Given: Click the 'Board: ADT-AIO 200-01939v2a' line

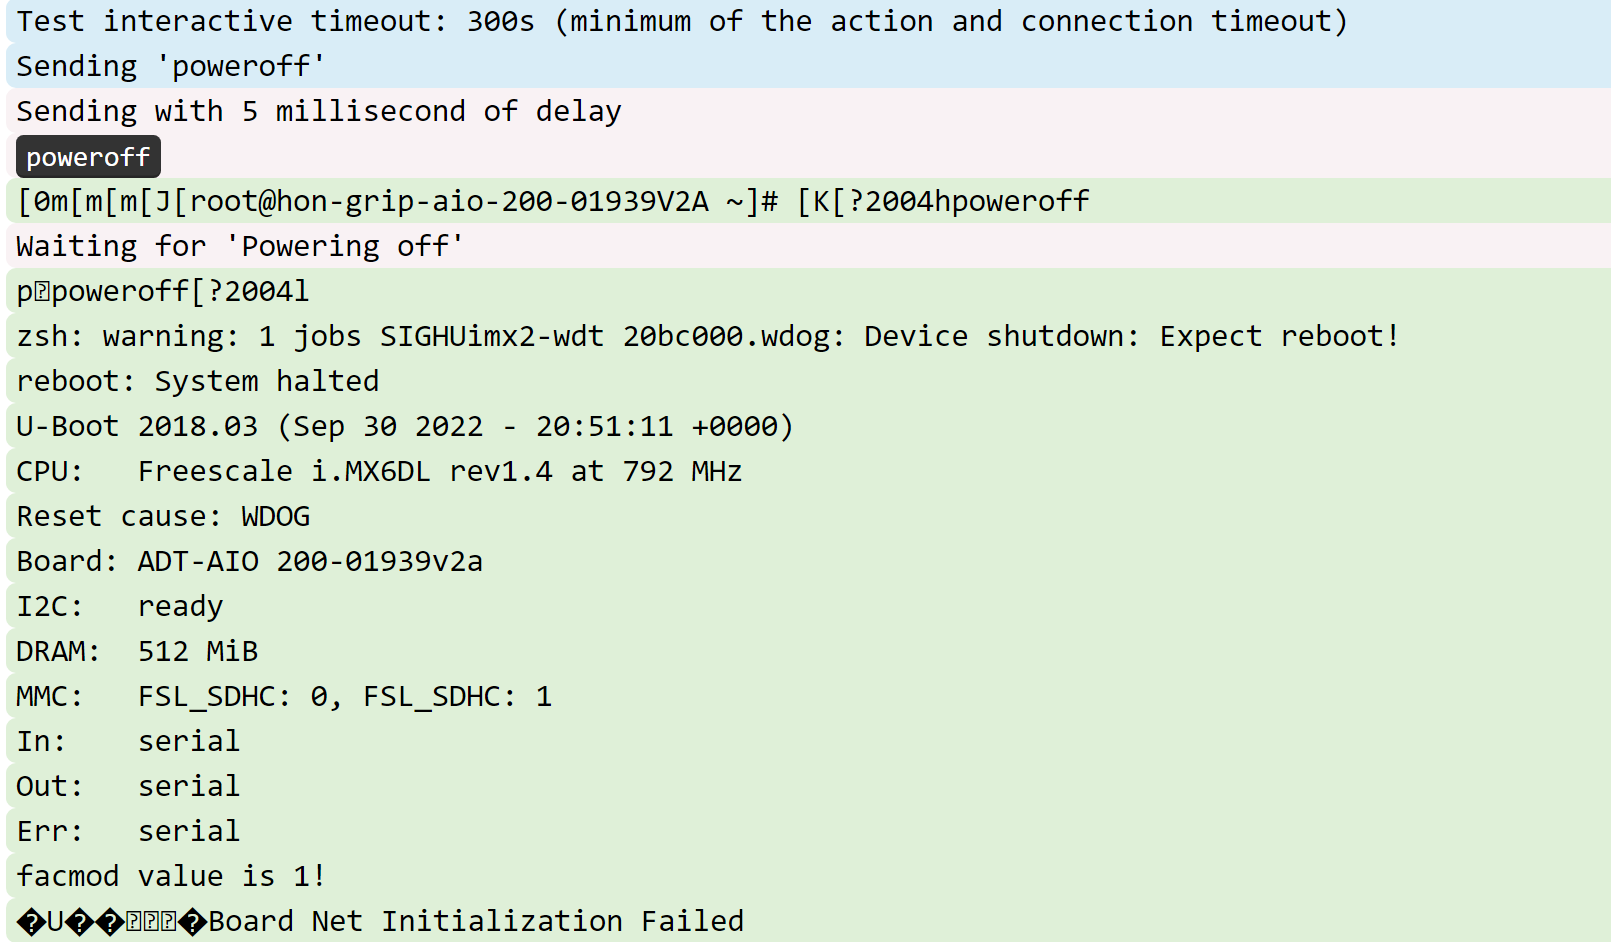Looking at the screenshot, I should point(808,561).
